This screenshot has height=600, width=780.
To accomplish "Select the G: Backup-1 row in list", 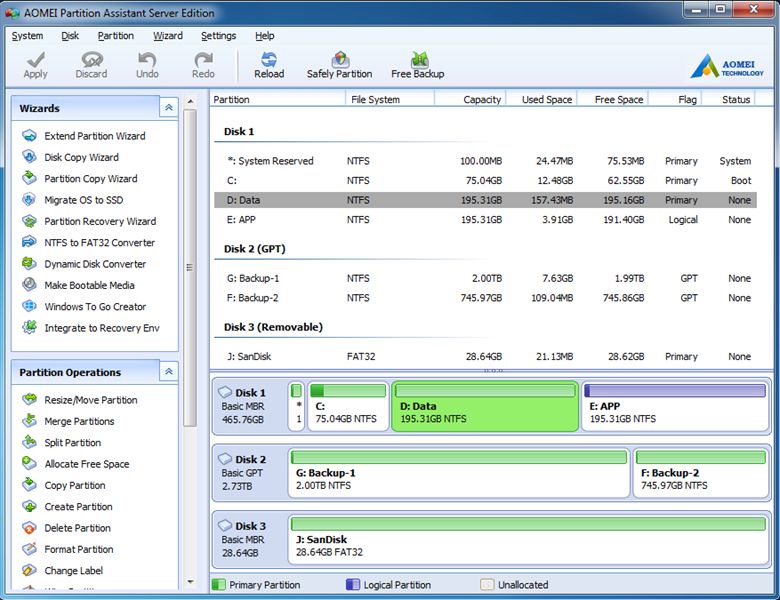I will click(486, 278).
